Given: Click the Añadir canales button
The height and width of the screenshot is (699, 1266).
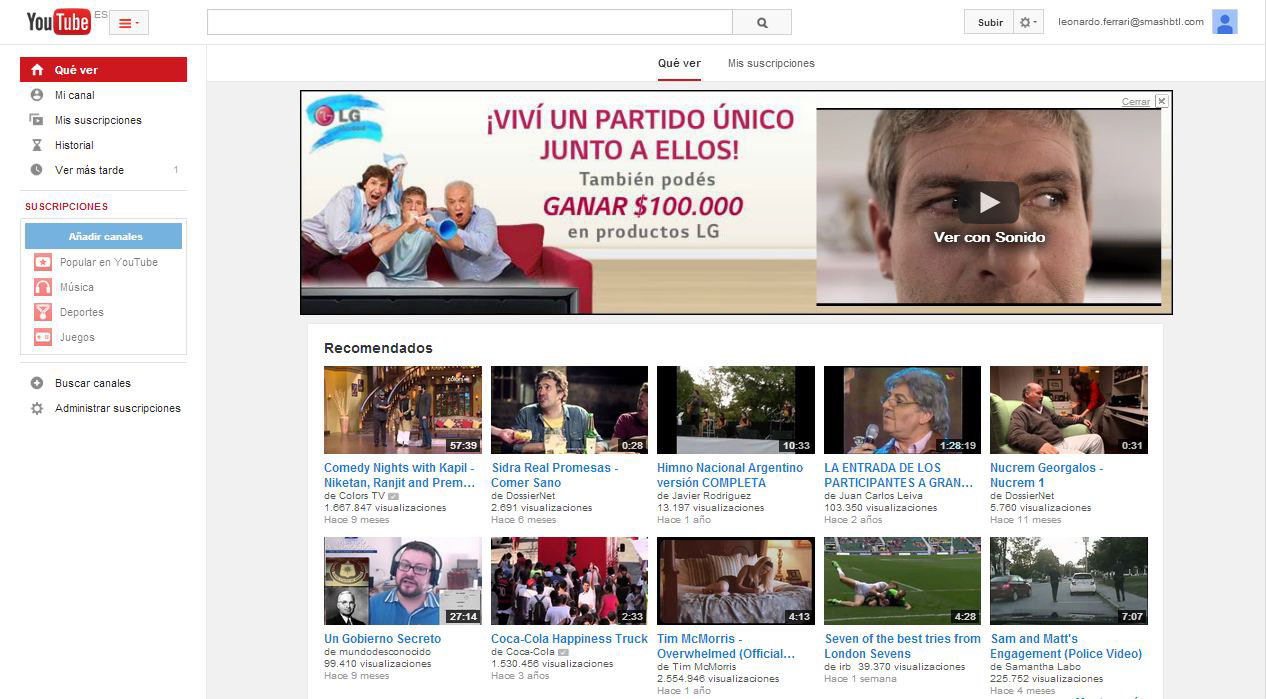Looking at the screenshot, I should [x=104, y=236].
